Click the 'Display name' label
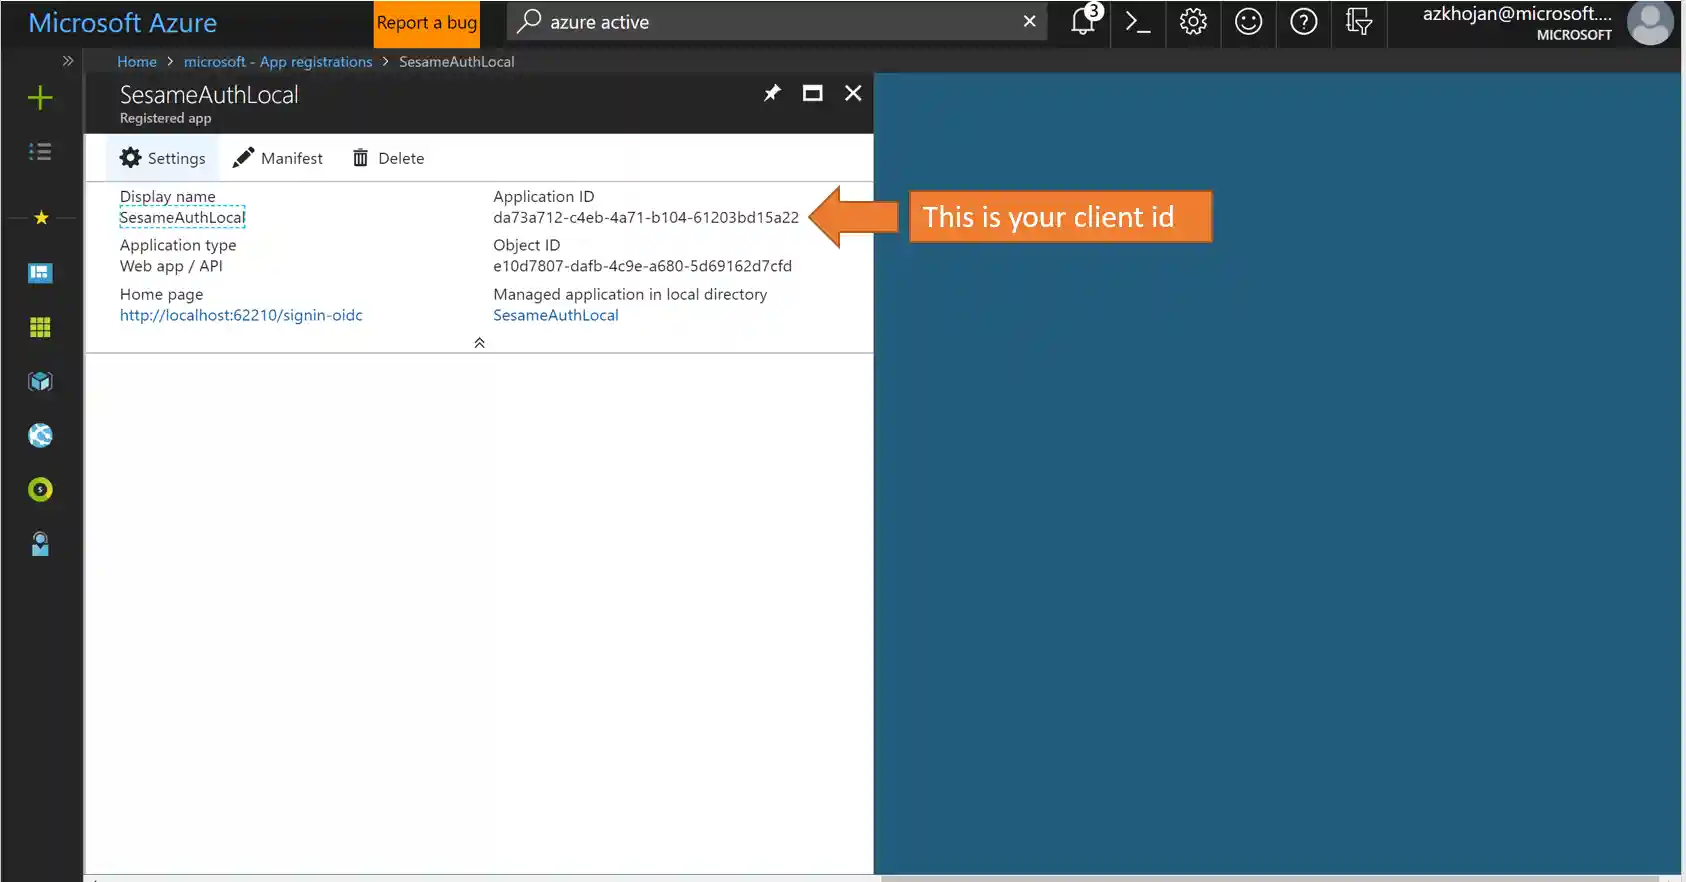Screen dimensions: 1686x882 pyautogui.click(x=168, y=197)
